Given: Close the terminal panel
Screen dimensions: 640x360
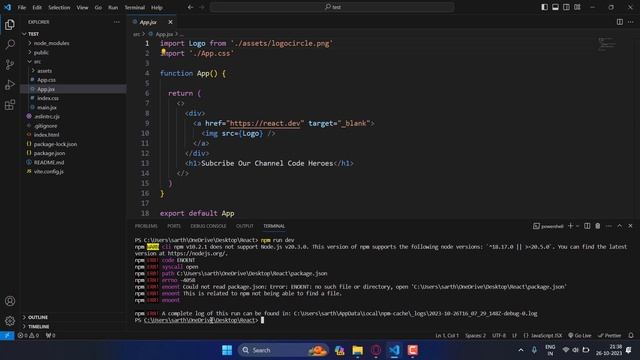Looking at the screenshot, I should (x=630, y=226).
